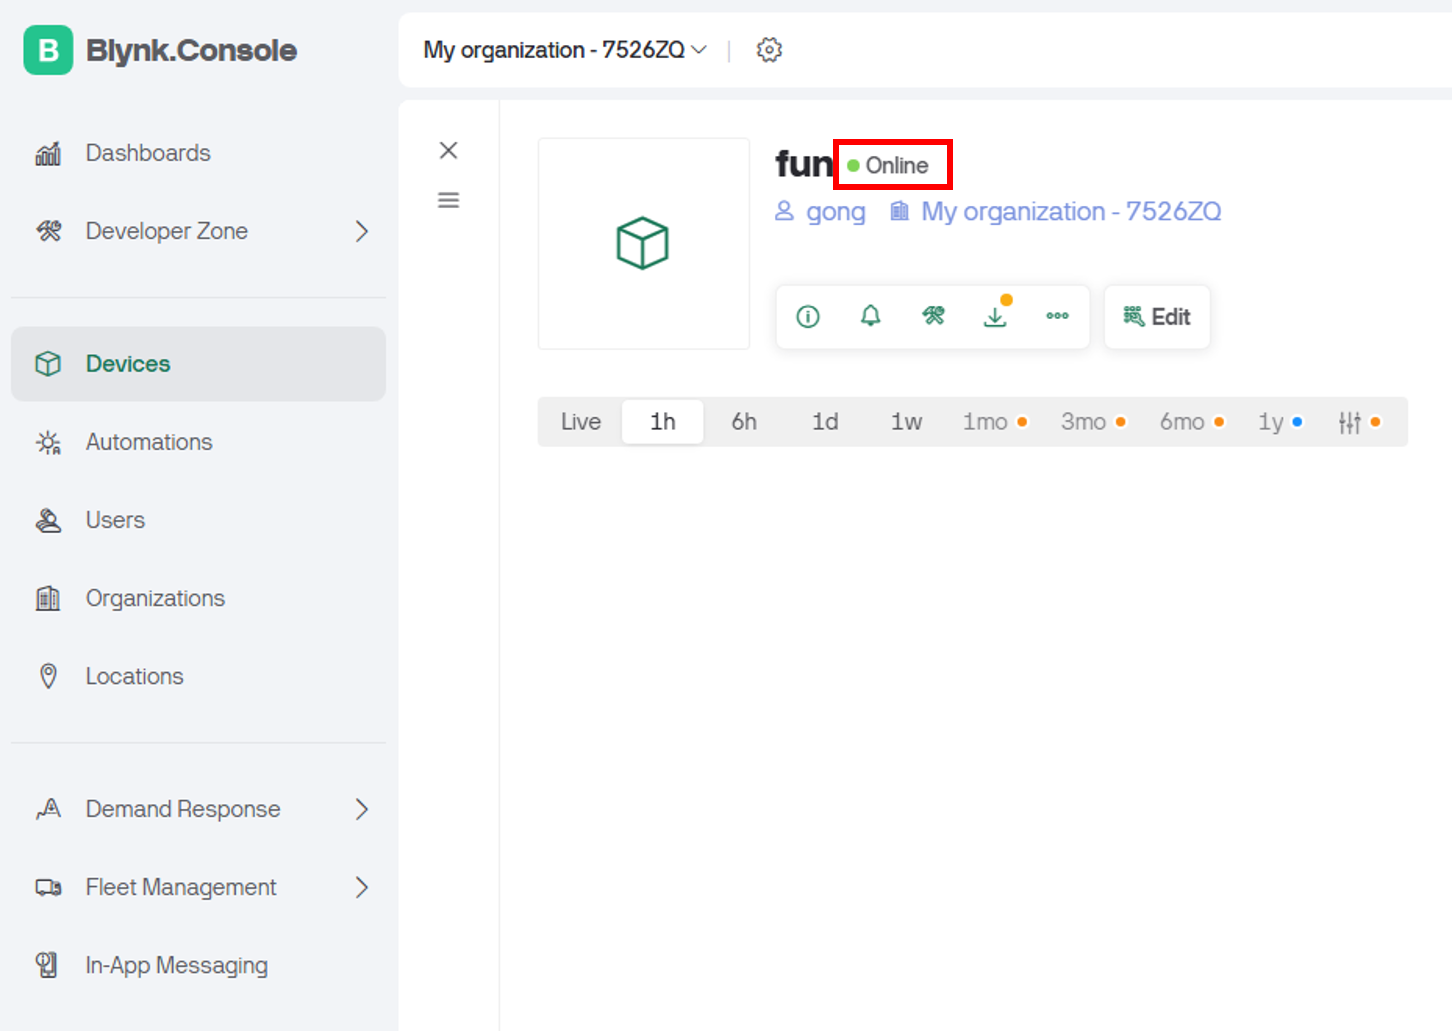
Task: Open notifications bell icon for device
Action: pos(871,317)
